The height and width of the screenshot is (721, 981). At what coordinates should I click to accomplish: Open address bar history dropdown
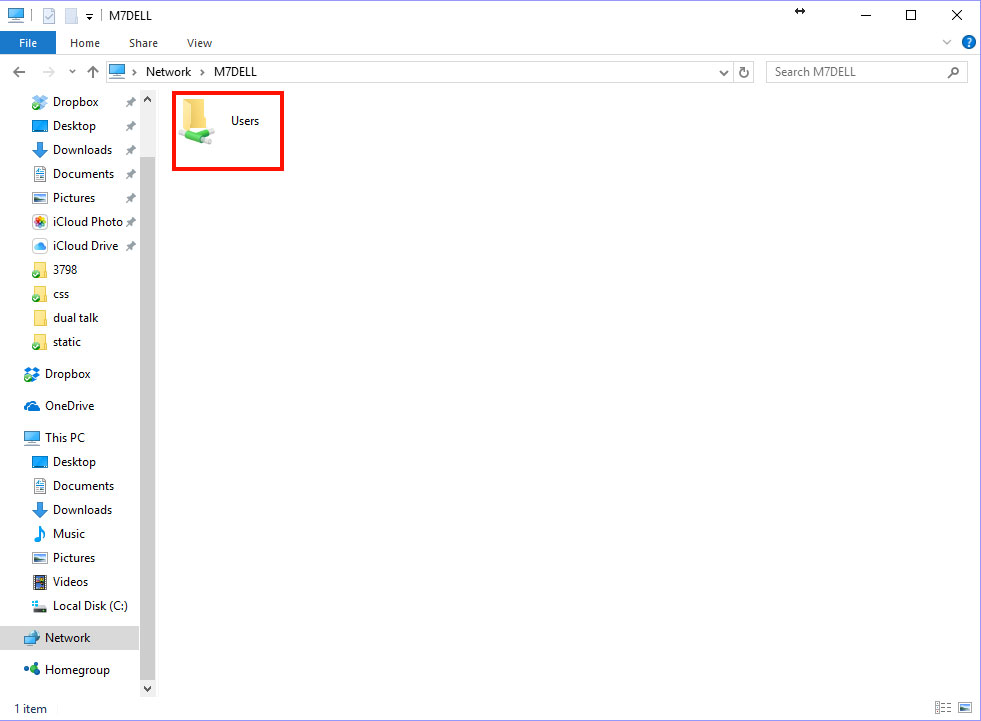pyautogui.click(x=724, y=73)
